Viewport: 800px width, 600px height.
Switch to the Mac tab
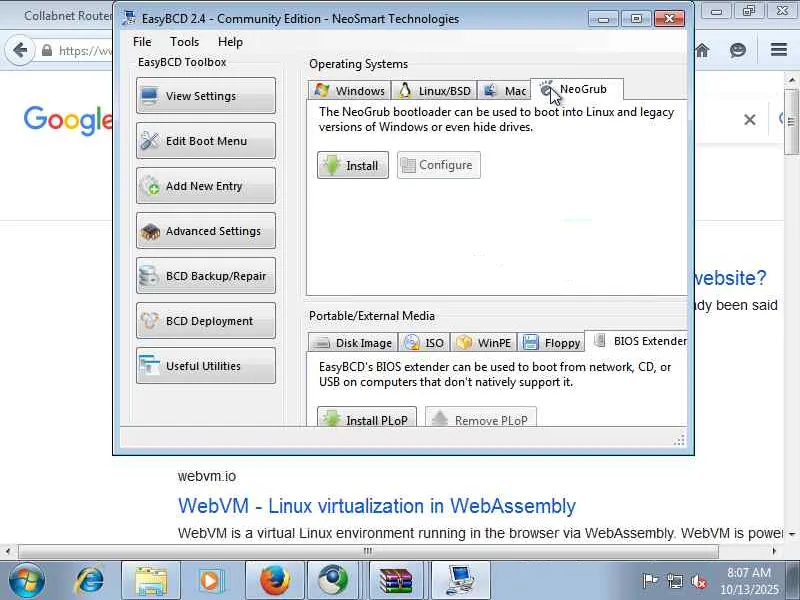(504, 90)
